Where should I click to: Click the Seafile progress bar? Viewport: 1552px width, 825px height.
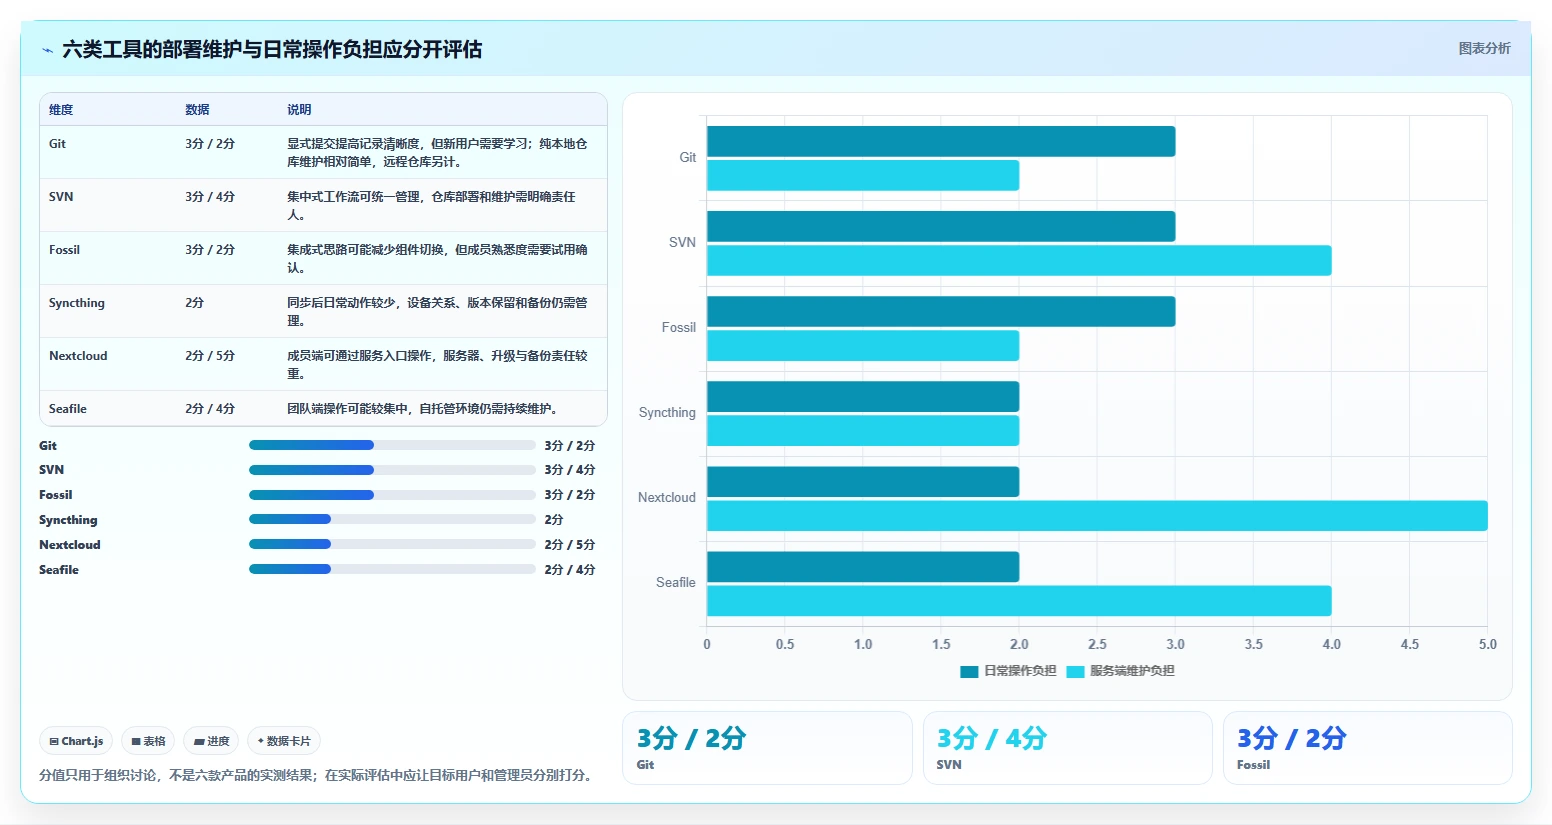392,569
